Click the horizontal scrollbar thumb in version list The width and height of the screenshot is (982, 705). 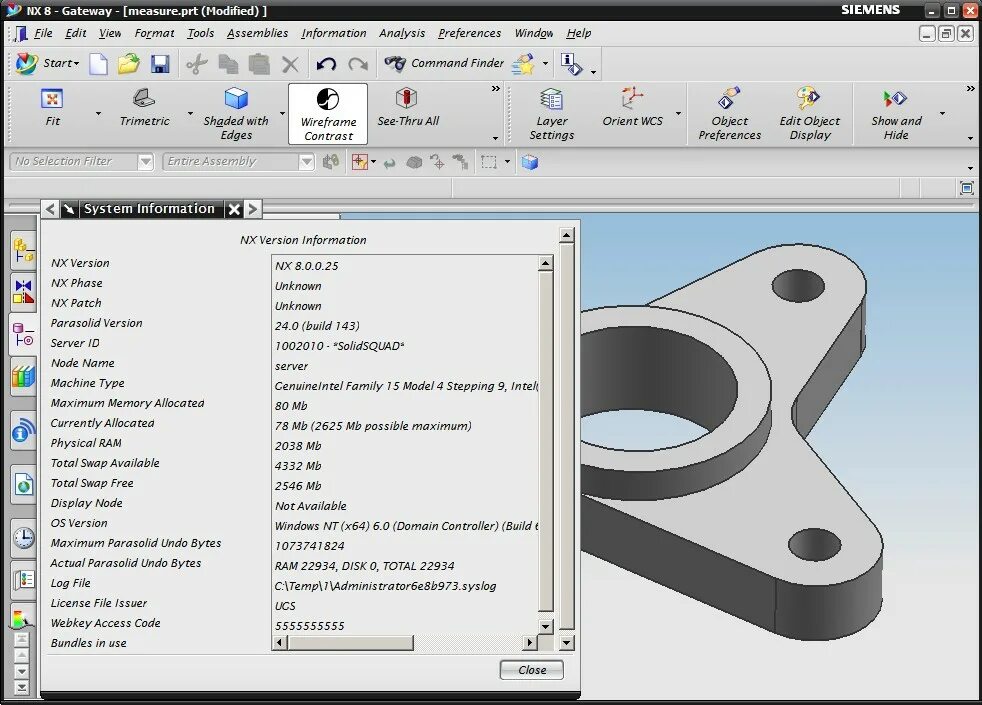pyautogui.click(x=350, y=642)
